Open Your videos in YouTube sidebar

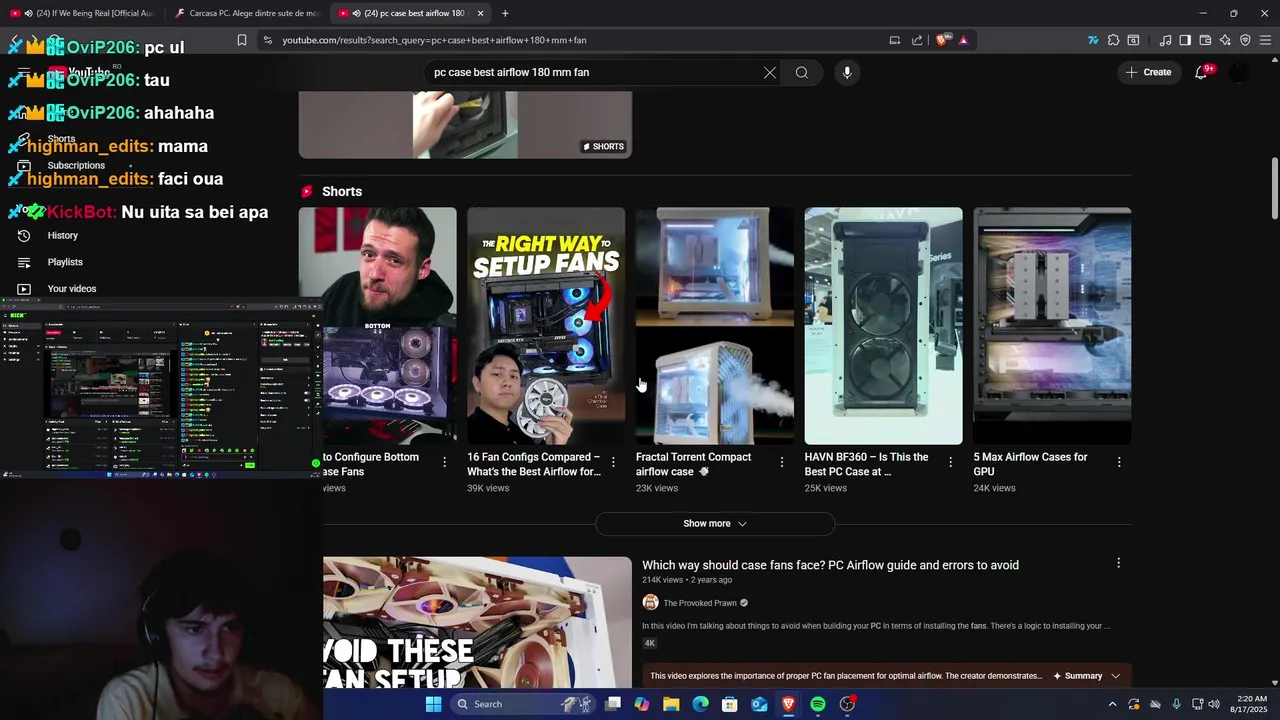[x=72, y=289]
